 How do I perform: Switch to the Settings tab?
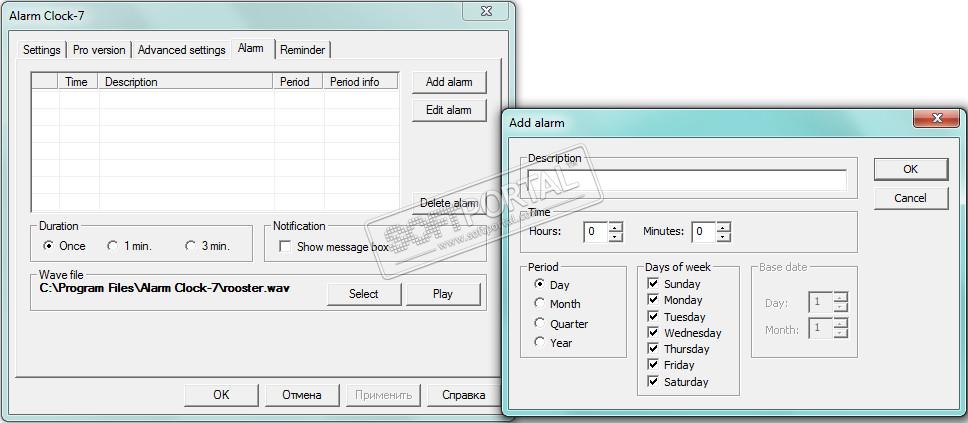(41, 50)
